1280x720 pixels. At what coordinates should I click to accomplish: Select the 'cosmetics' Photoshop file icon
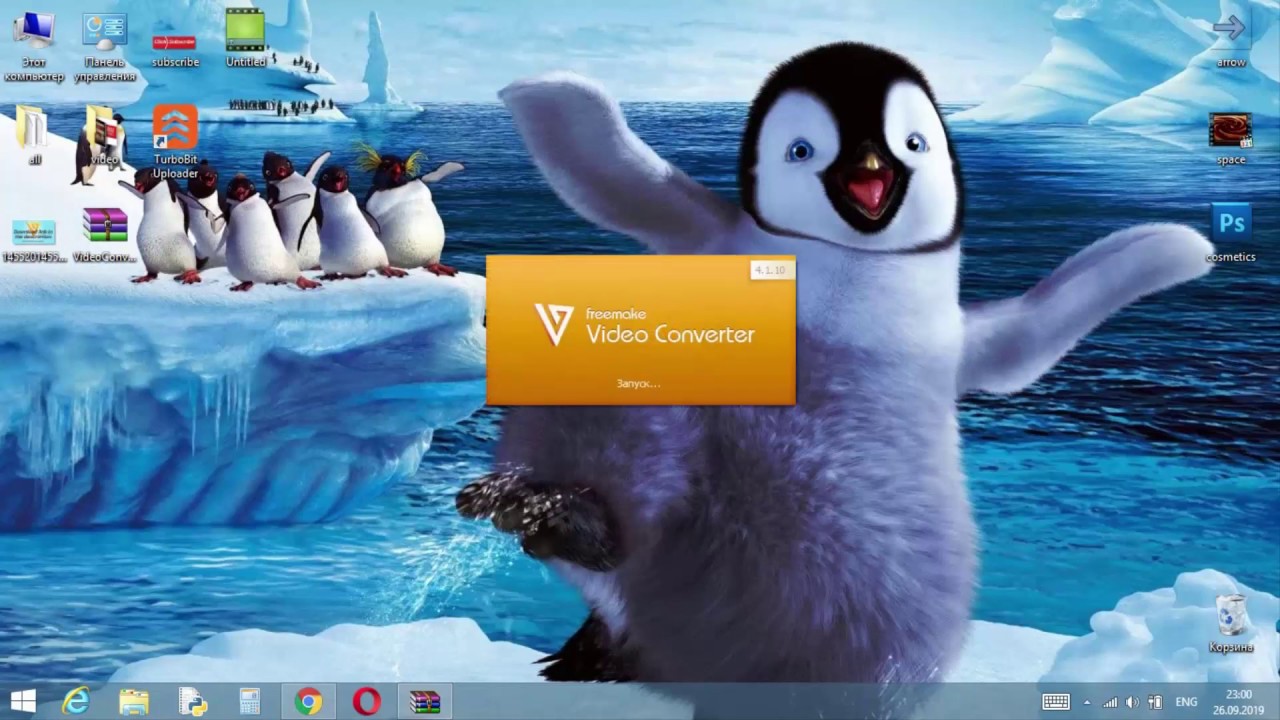tap(1231, 233)
